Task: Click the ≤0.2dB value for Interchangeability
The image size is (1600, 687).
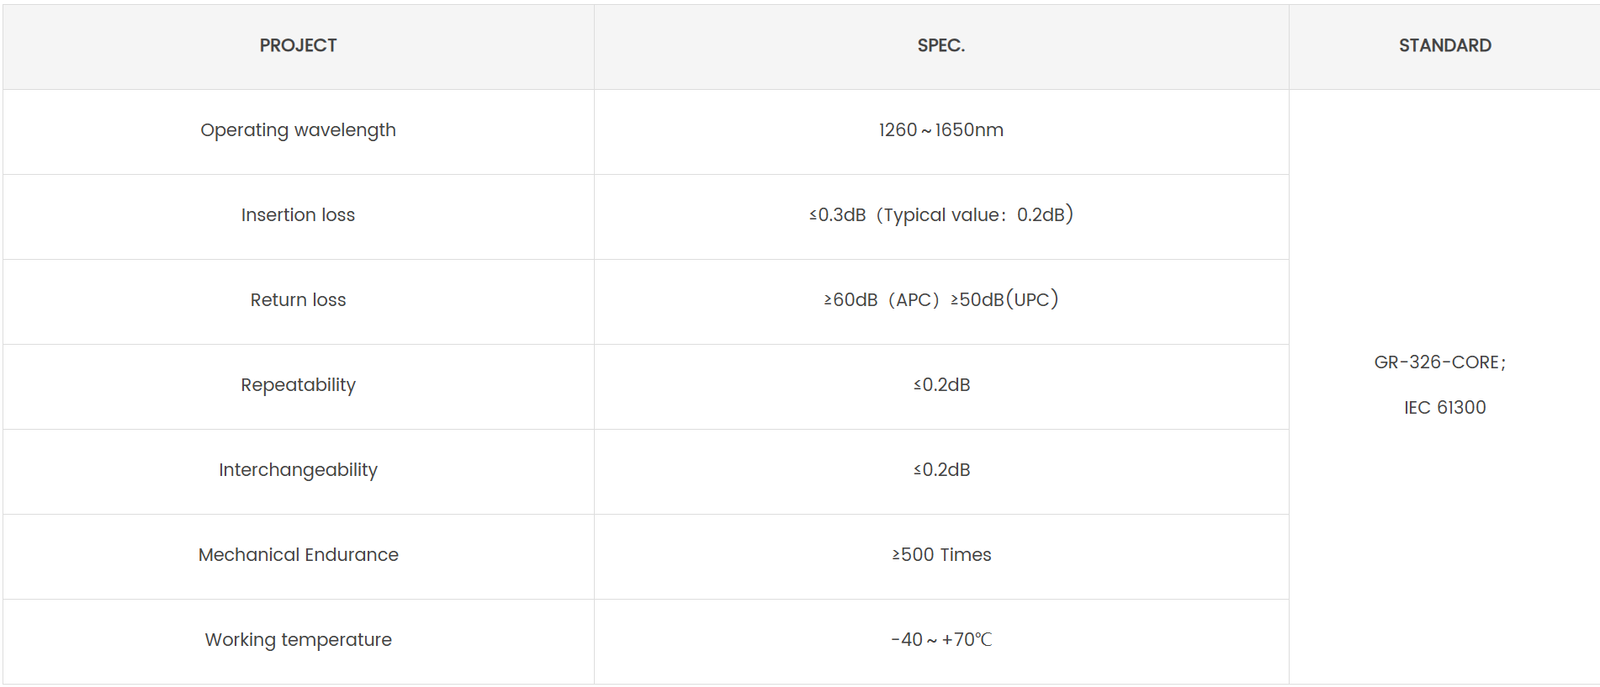Action: (942, 470)
